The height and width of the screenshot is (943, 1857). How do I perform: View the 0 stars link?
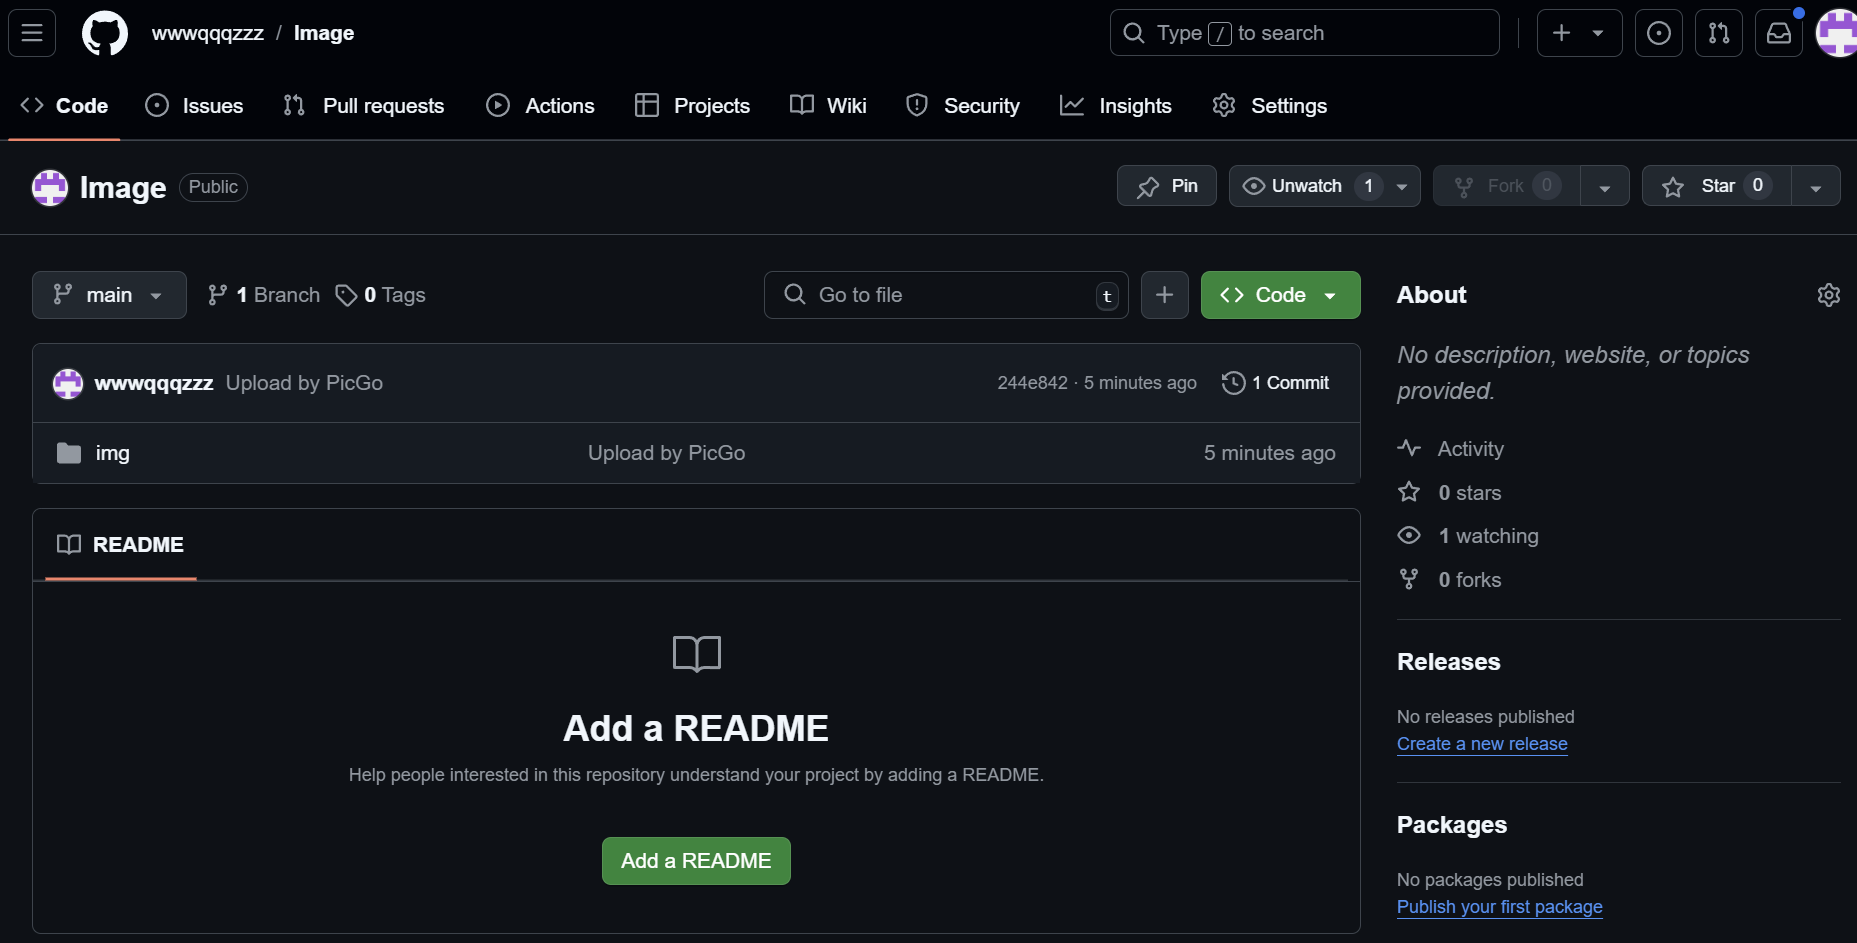coord(1450,493)
